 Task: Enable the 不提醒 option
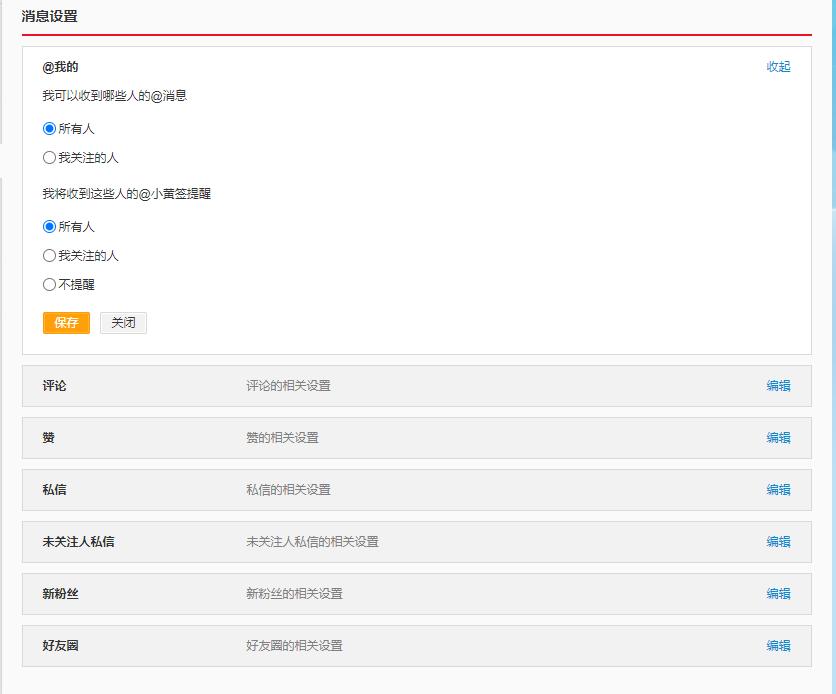pos(49,284)
